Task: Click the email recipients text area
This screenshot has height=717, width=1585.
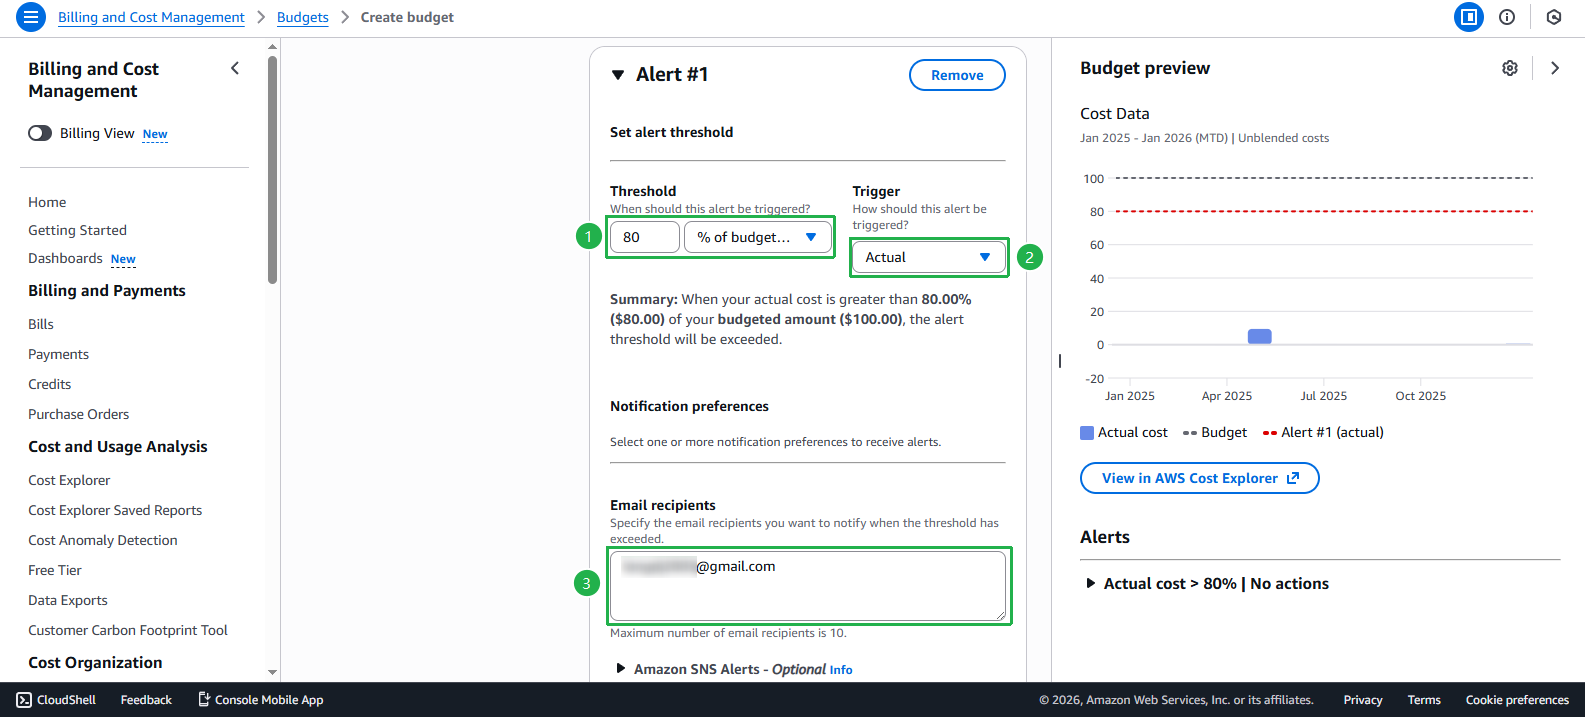Action: point(808,586)
